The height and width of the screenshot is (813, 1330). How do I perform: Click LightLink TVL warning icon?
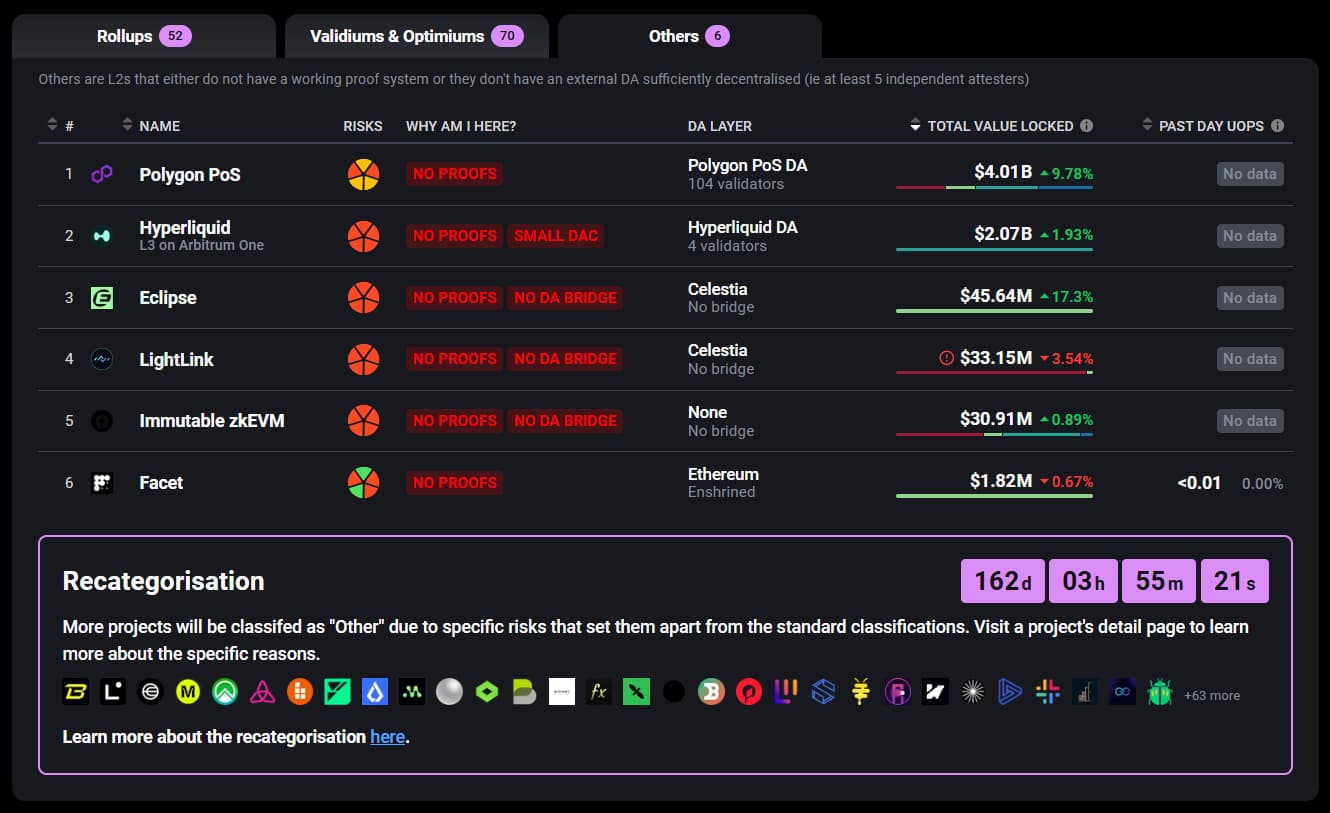click(x=946, y=358)
